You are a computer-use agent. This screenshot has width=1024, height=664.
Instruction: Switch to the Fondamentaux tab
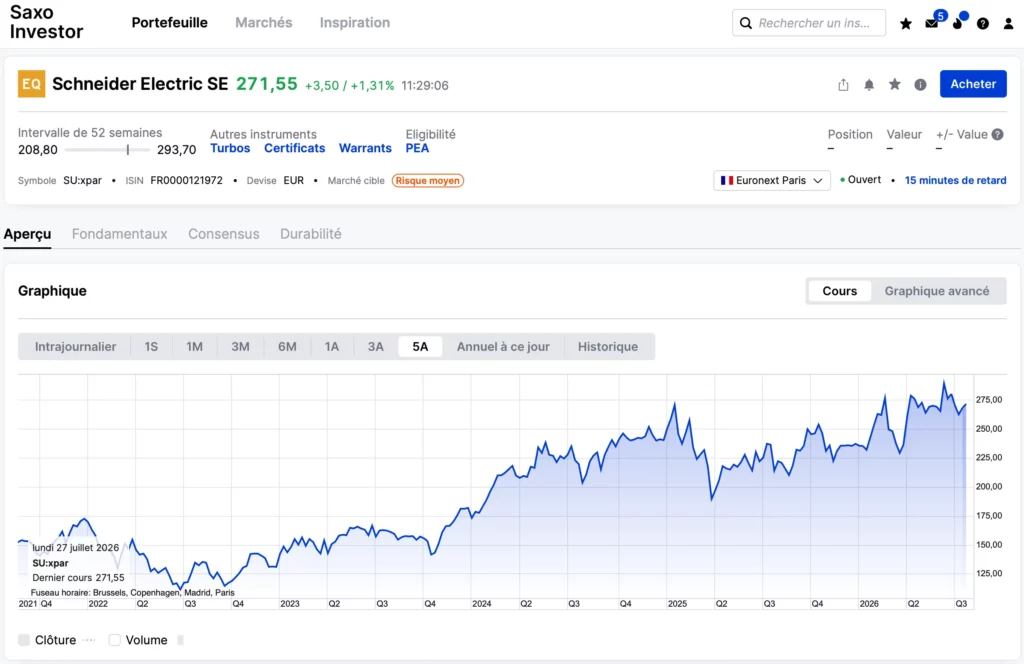120,234
